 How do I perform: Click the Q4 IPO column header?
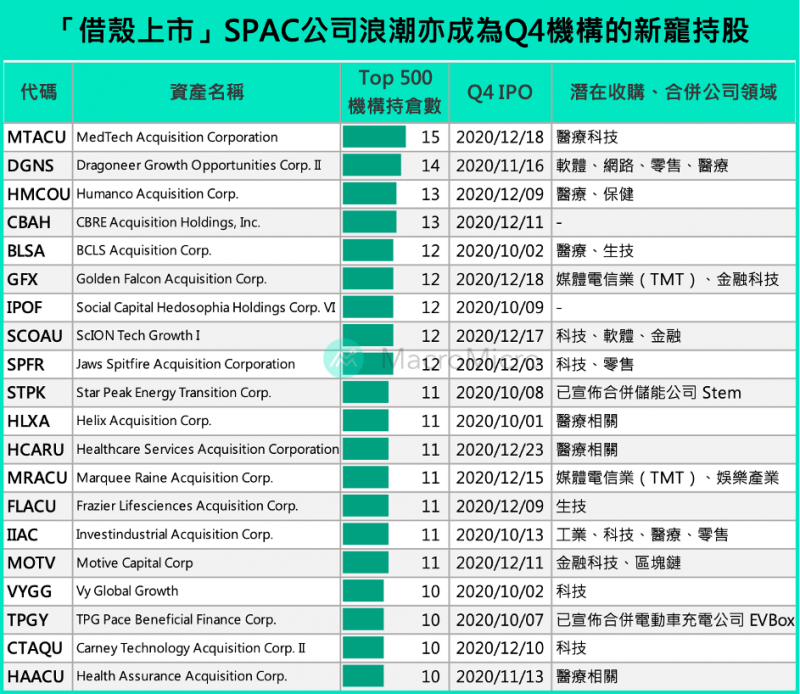[499, 92]
